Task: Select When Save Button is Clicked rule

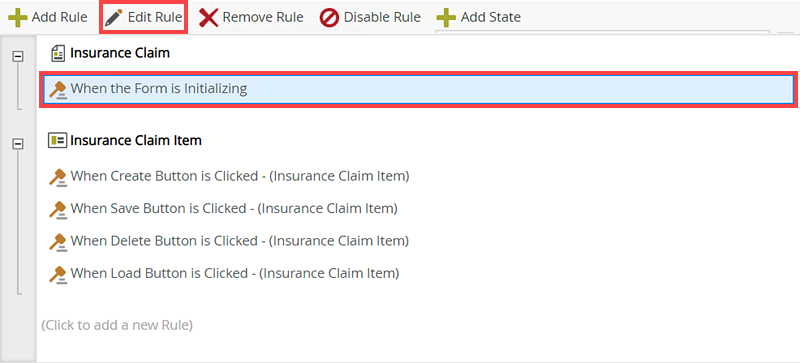Action: tap(234, 208)
